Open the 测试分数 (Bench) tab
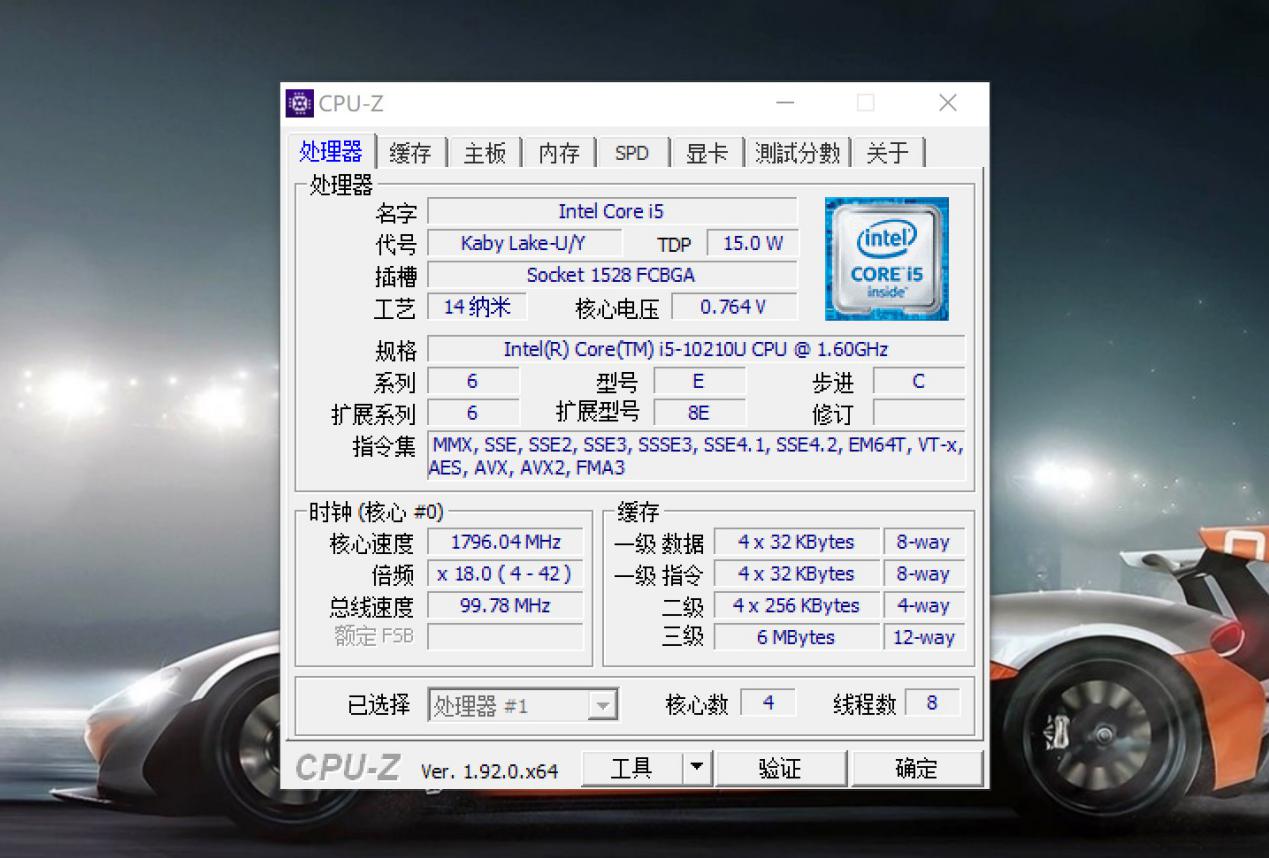1269x858 pixels. point(796,152)
